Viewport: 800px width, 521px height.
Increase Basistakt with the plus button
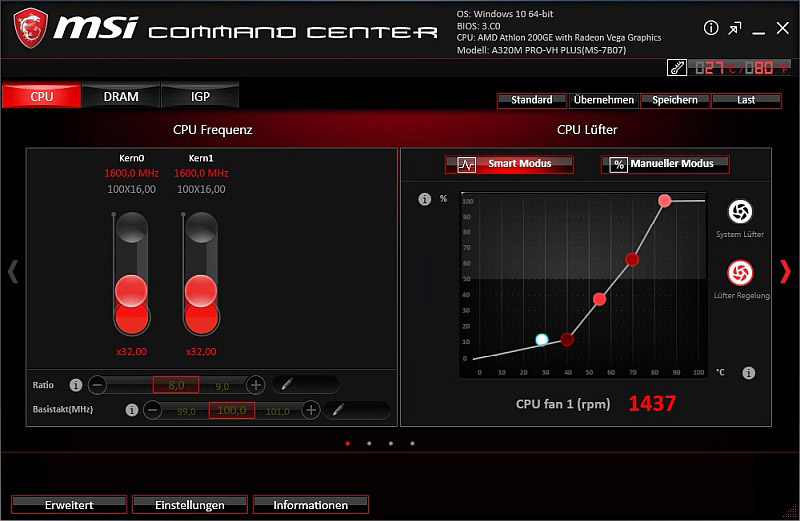click(311, 410)
